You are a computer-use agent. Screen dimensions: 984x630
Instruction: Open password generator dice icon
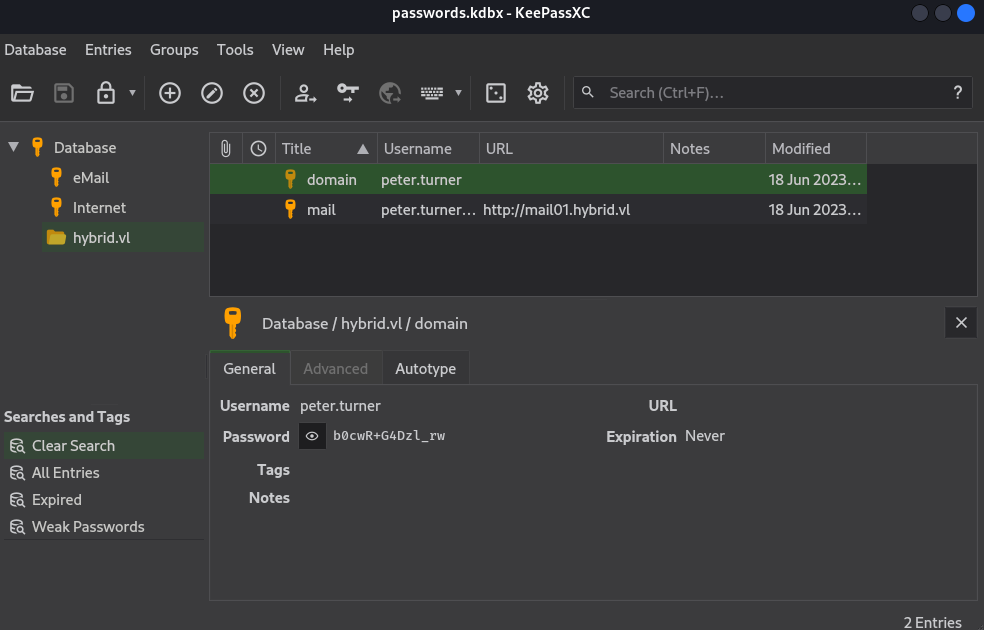(x=496, y=93)
